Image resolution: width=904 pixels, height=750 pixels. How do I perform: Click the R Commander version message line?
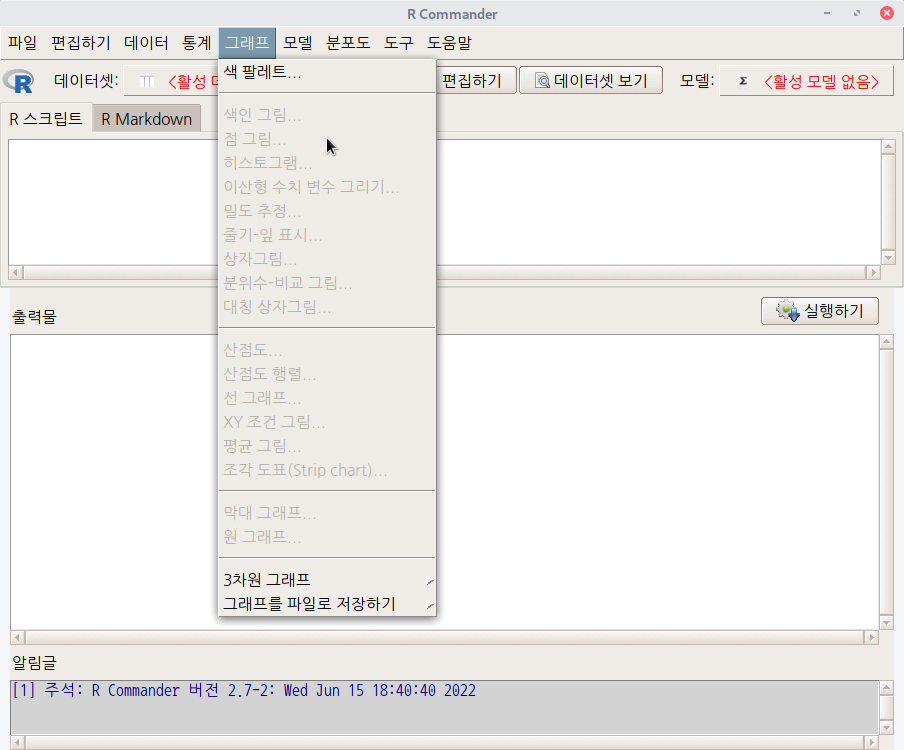pos(244,691)
